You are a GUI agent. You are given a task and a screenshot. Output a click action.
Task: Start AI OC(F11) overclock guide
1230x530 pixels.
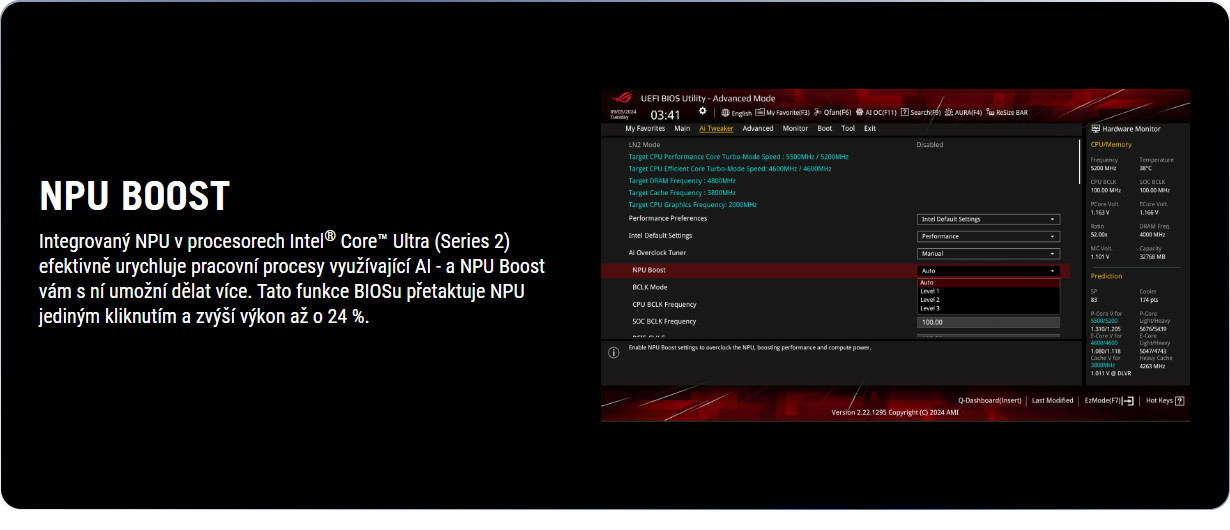point(876,113)
